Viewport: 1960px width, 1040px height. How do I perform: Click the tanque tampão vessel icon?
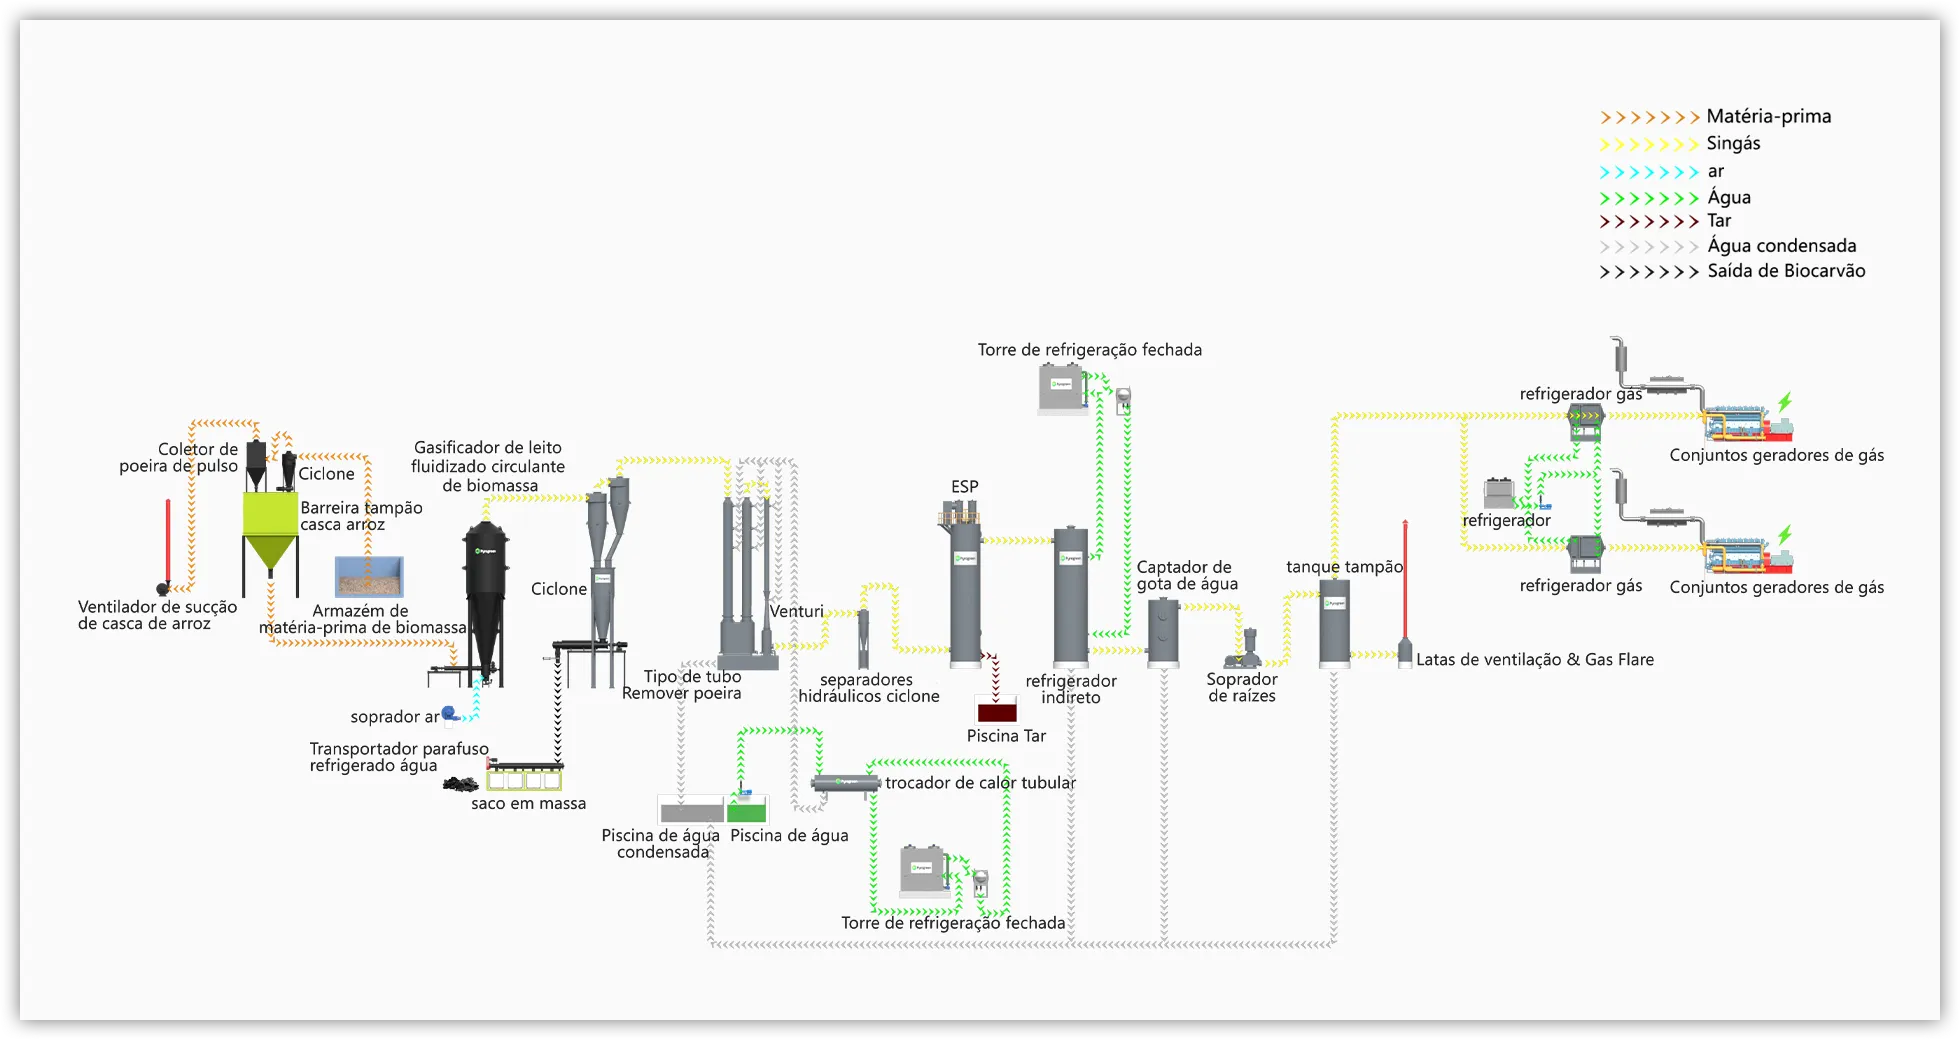pos(1334,622)
